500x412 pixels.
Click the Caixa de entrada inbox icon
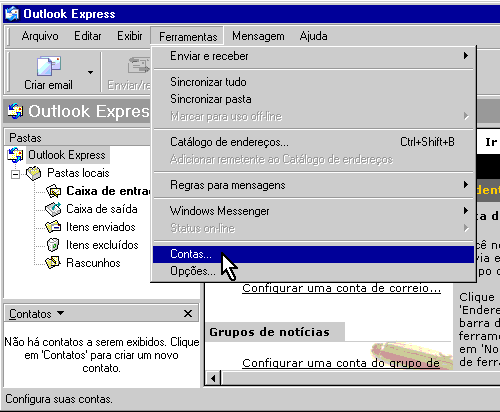tap(53, 191)
